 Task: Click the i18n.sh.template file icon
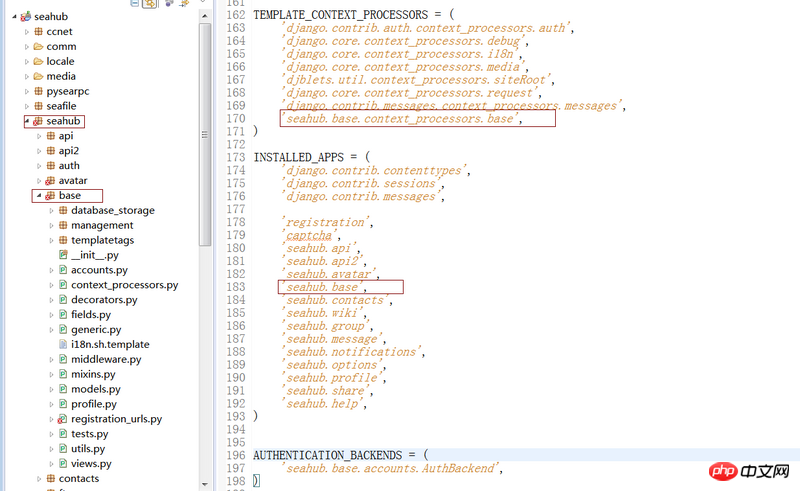click(x=62, y=344)
